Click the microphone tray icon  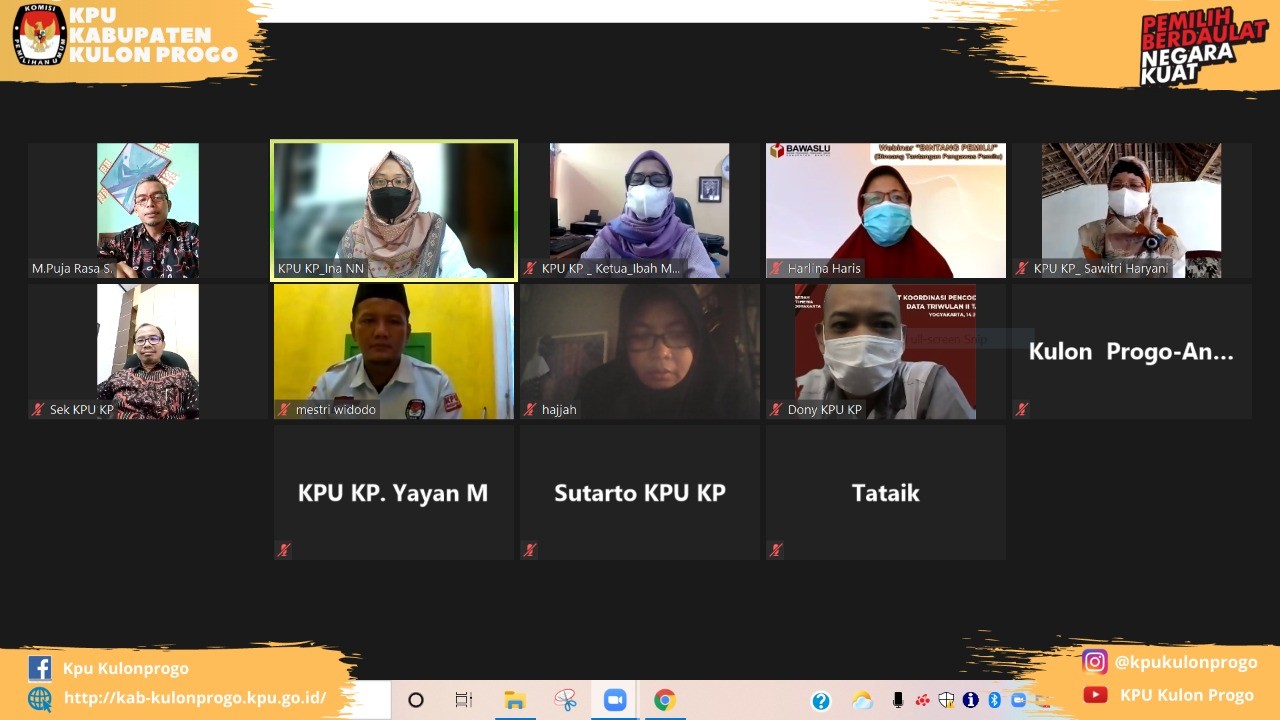(x=898, y=700)
